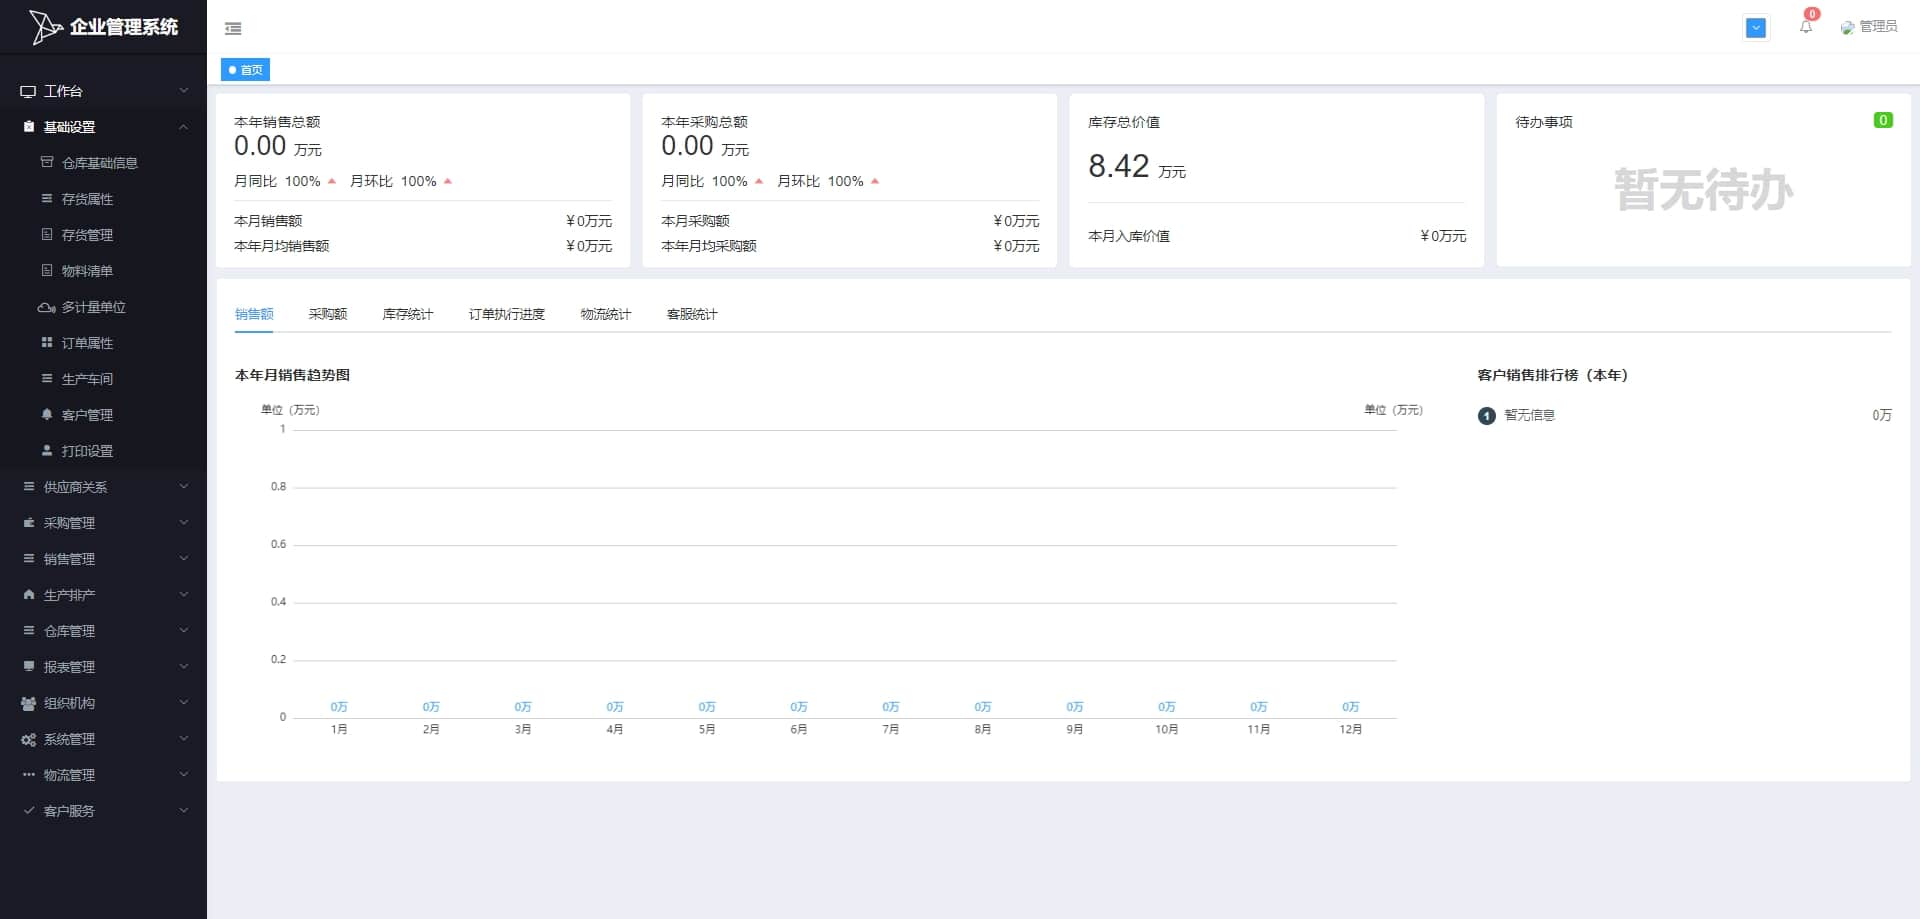This screenshot has height=919, width=1920.
Task: Click the 本月采购额 label
Action: coord(695,221)
